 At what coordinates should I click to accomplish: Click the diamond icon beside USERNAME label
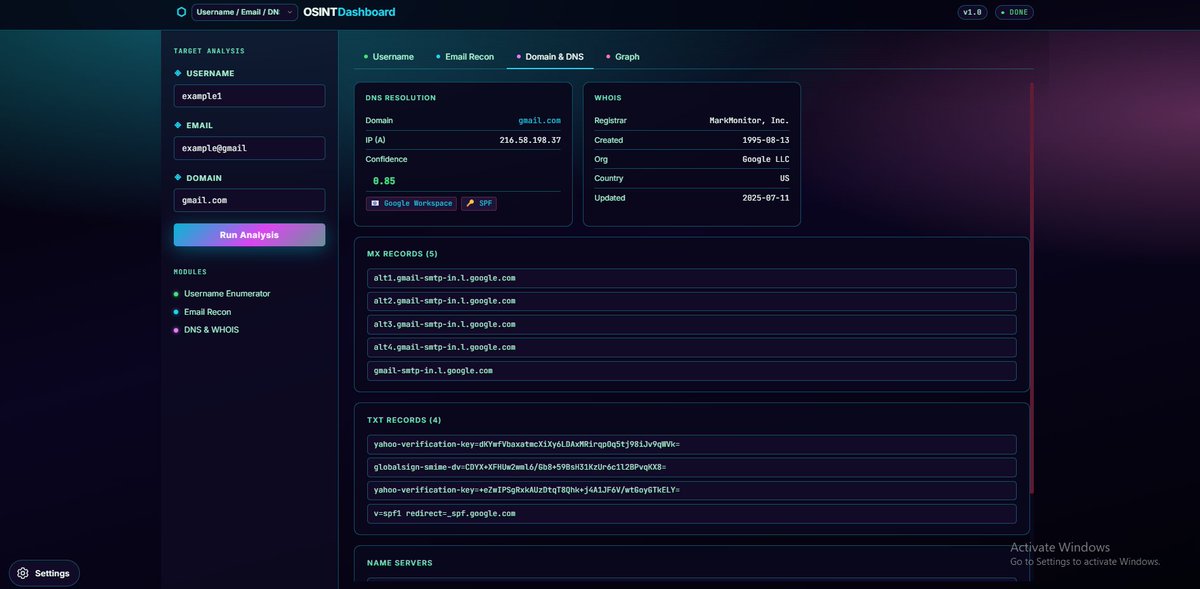(x=178, y=73)
